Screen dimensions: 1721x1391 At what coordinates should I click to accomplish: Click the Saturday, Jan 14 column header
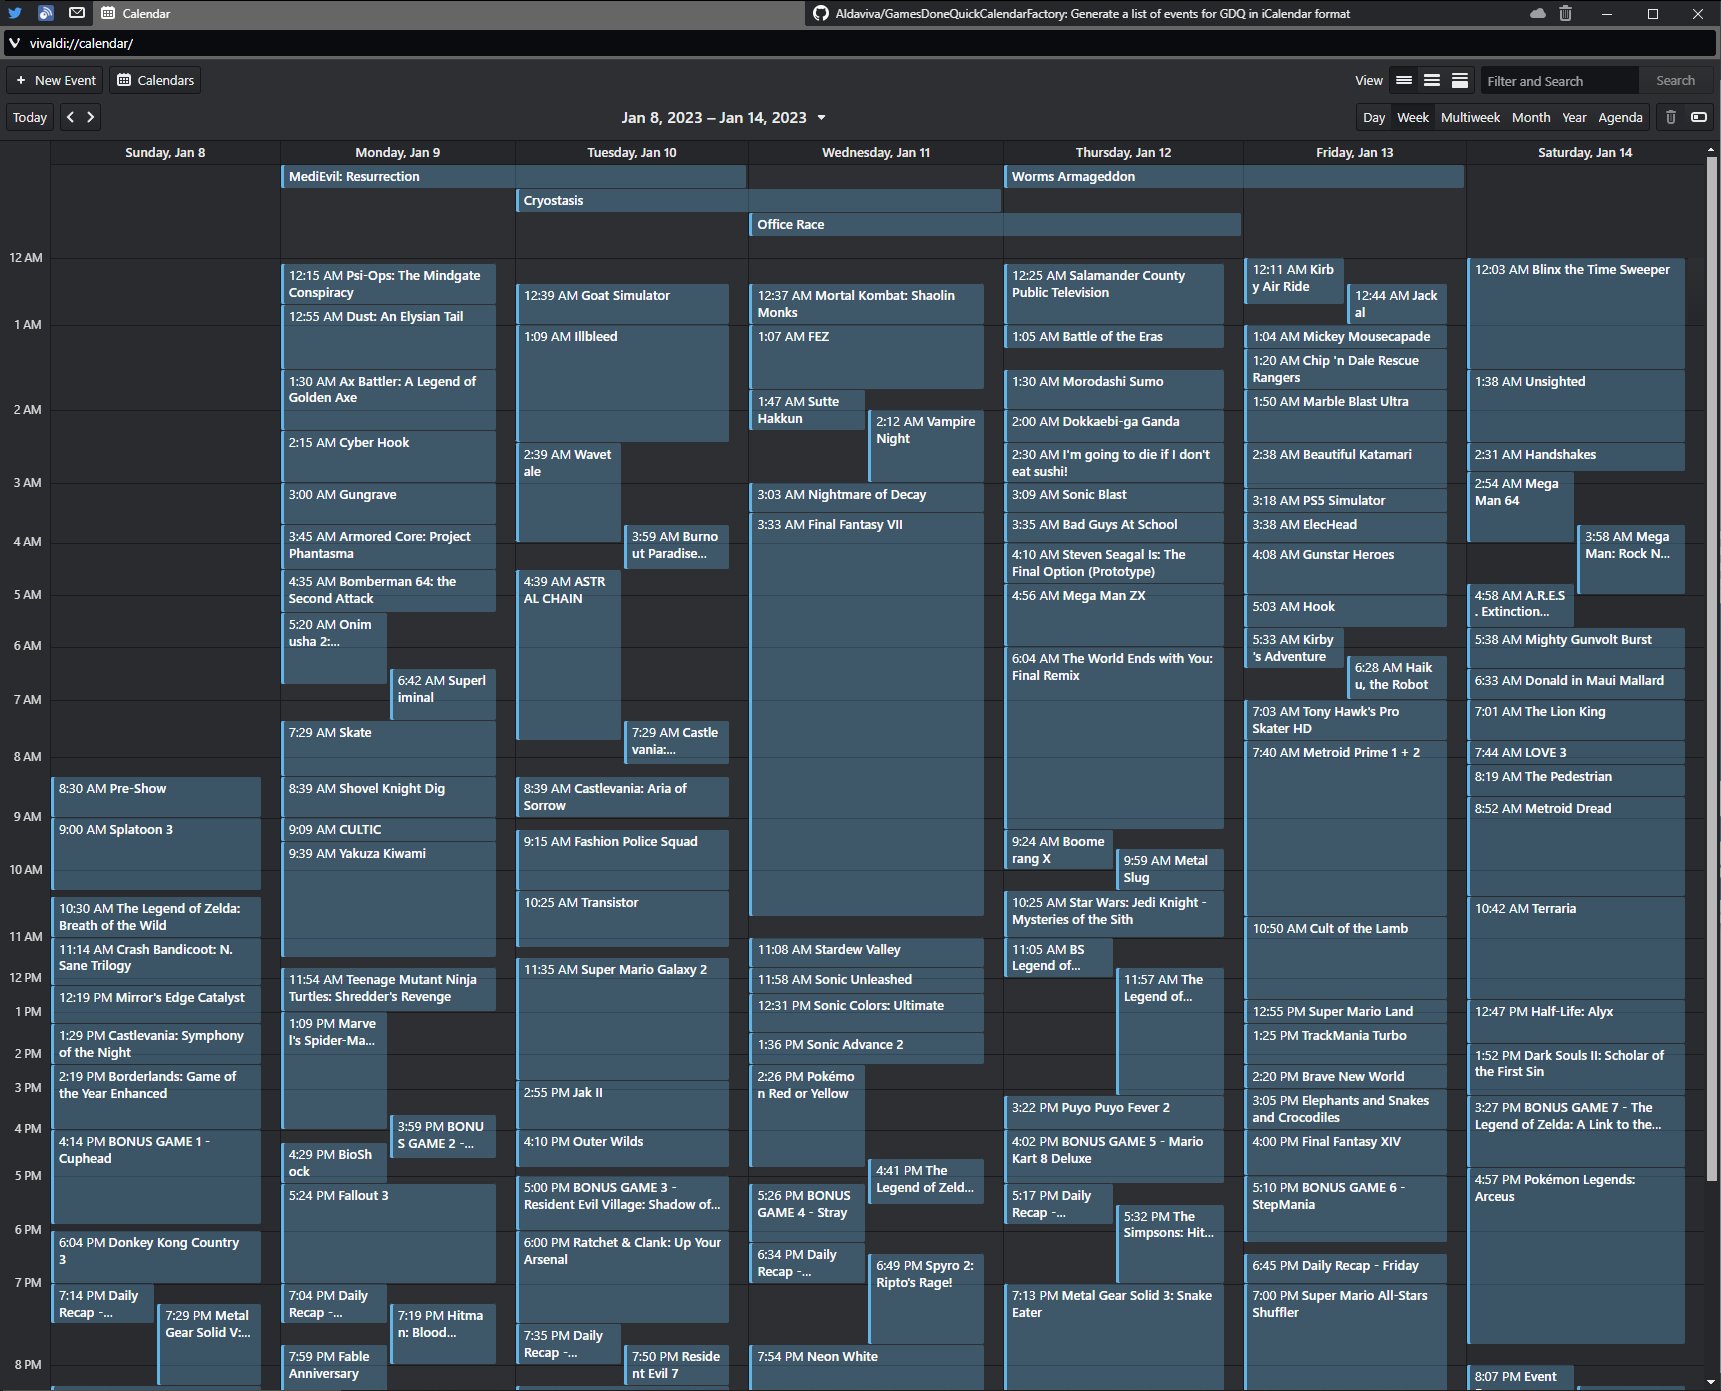pos(1585,152)
